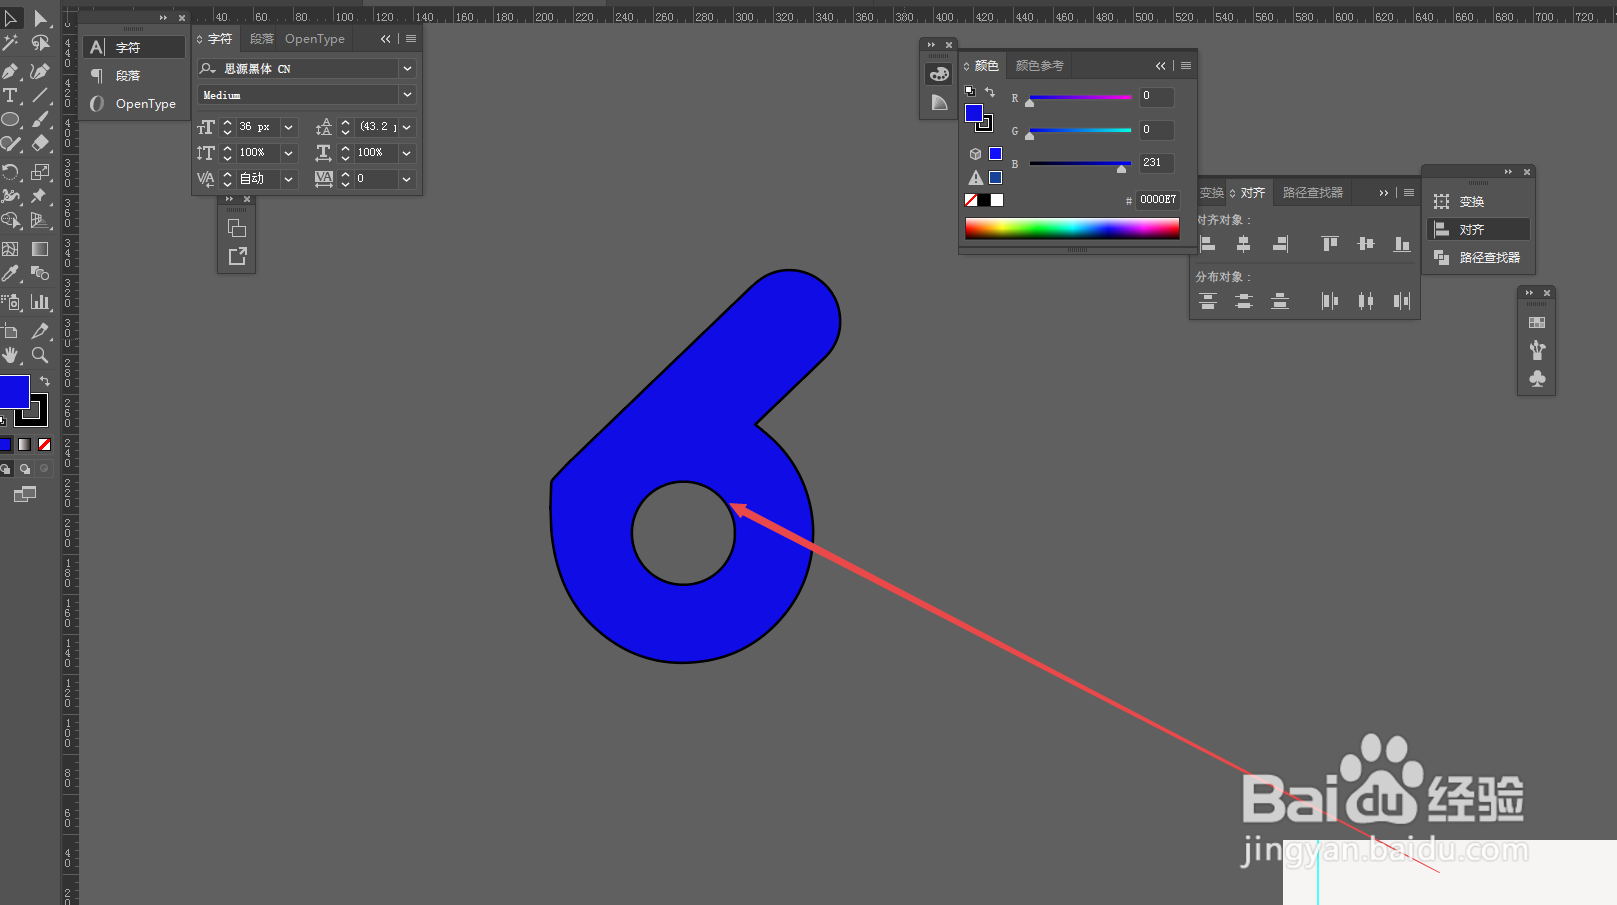Select the Type tool

click(x=11, y=95)
